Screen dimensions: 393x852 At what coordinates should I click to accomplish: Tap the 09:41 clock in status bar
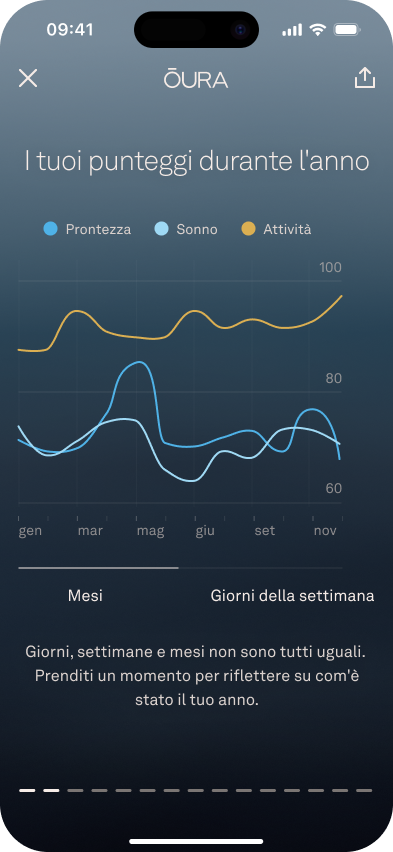[70, 29]
